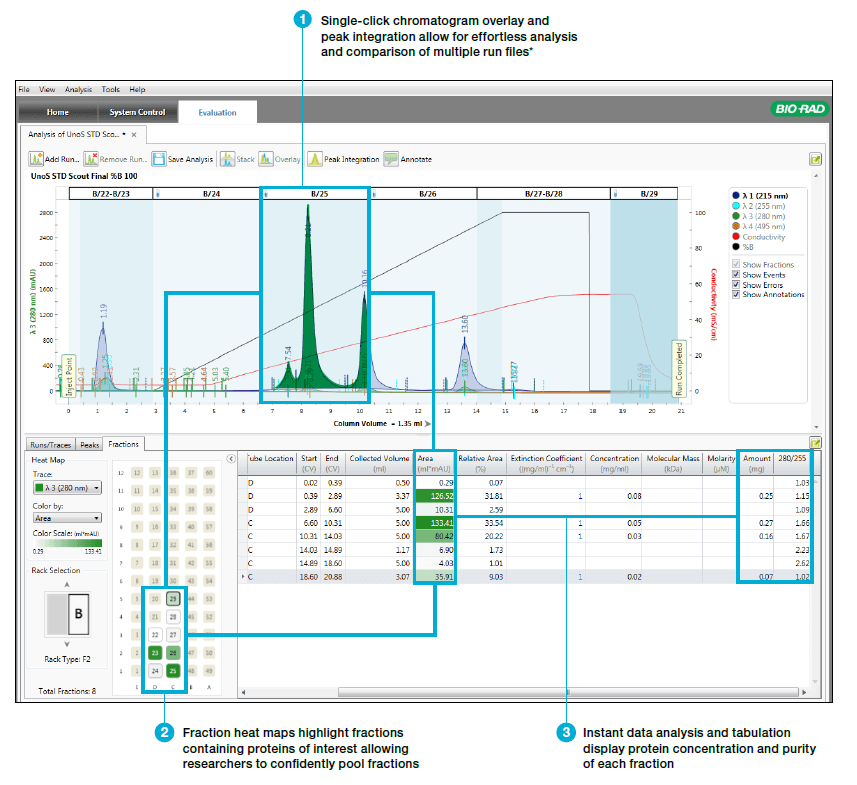Click the Save Analysis disk icon
857x785 pixels.
click(159, 159)
